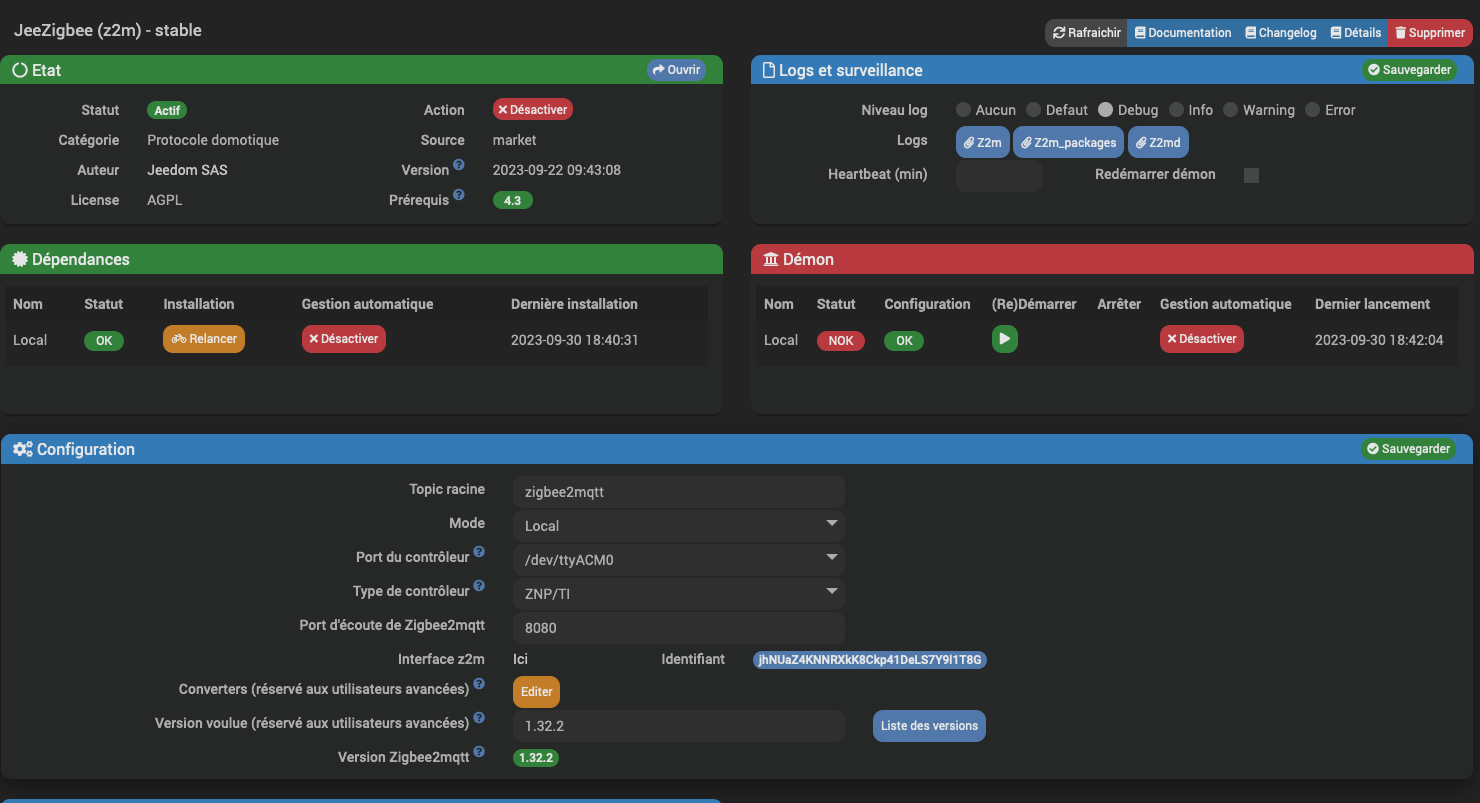Screen dimensions: 1480x803
Task: Open the Z2m log file
Action: [982, 142]
